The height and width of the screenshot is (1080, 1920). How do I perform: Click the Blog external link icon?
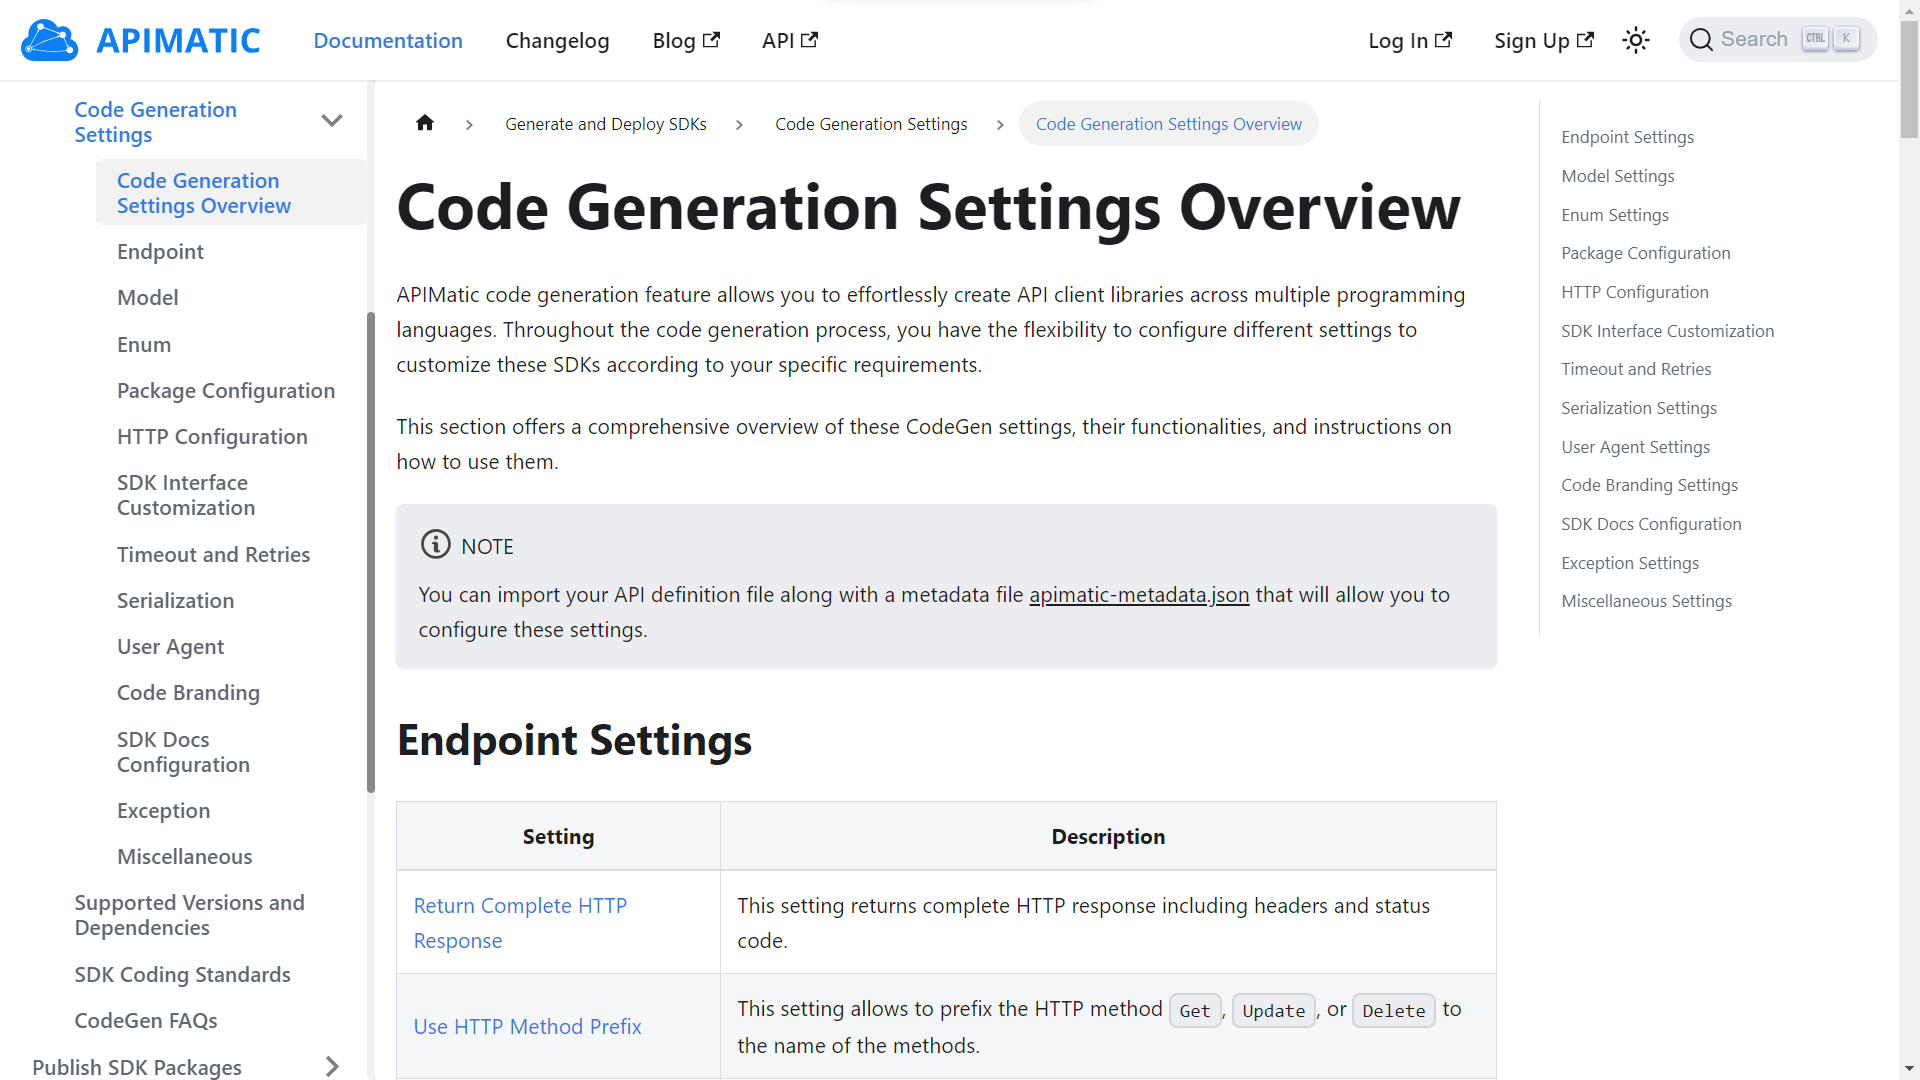pos(712,40)
